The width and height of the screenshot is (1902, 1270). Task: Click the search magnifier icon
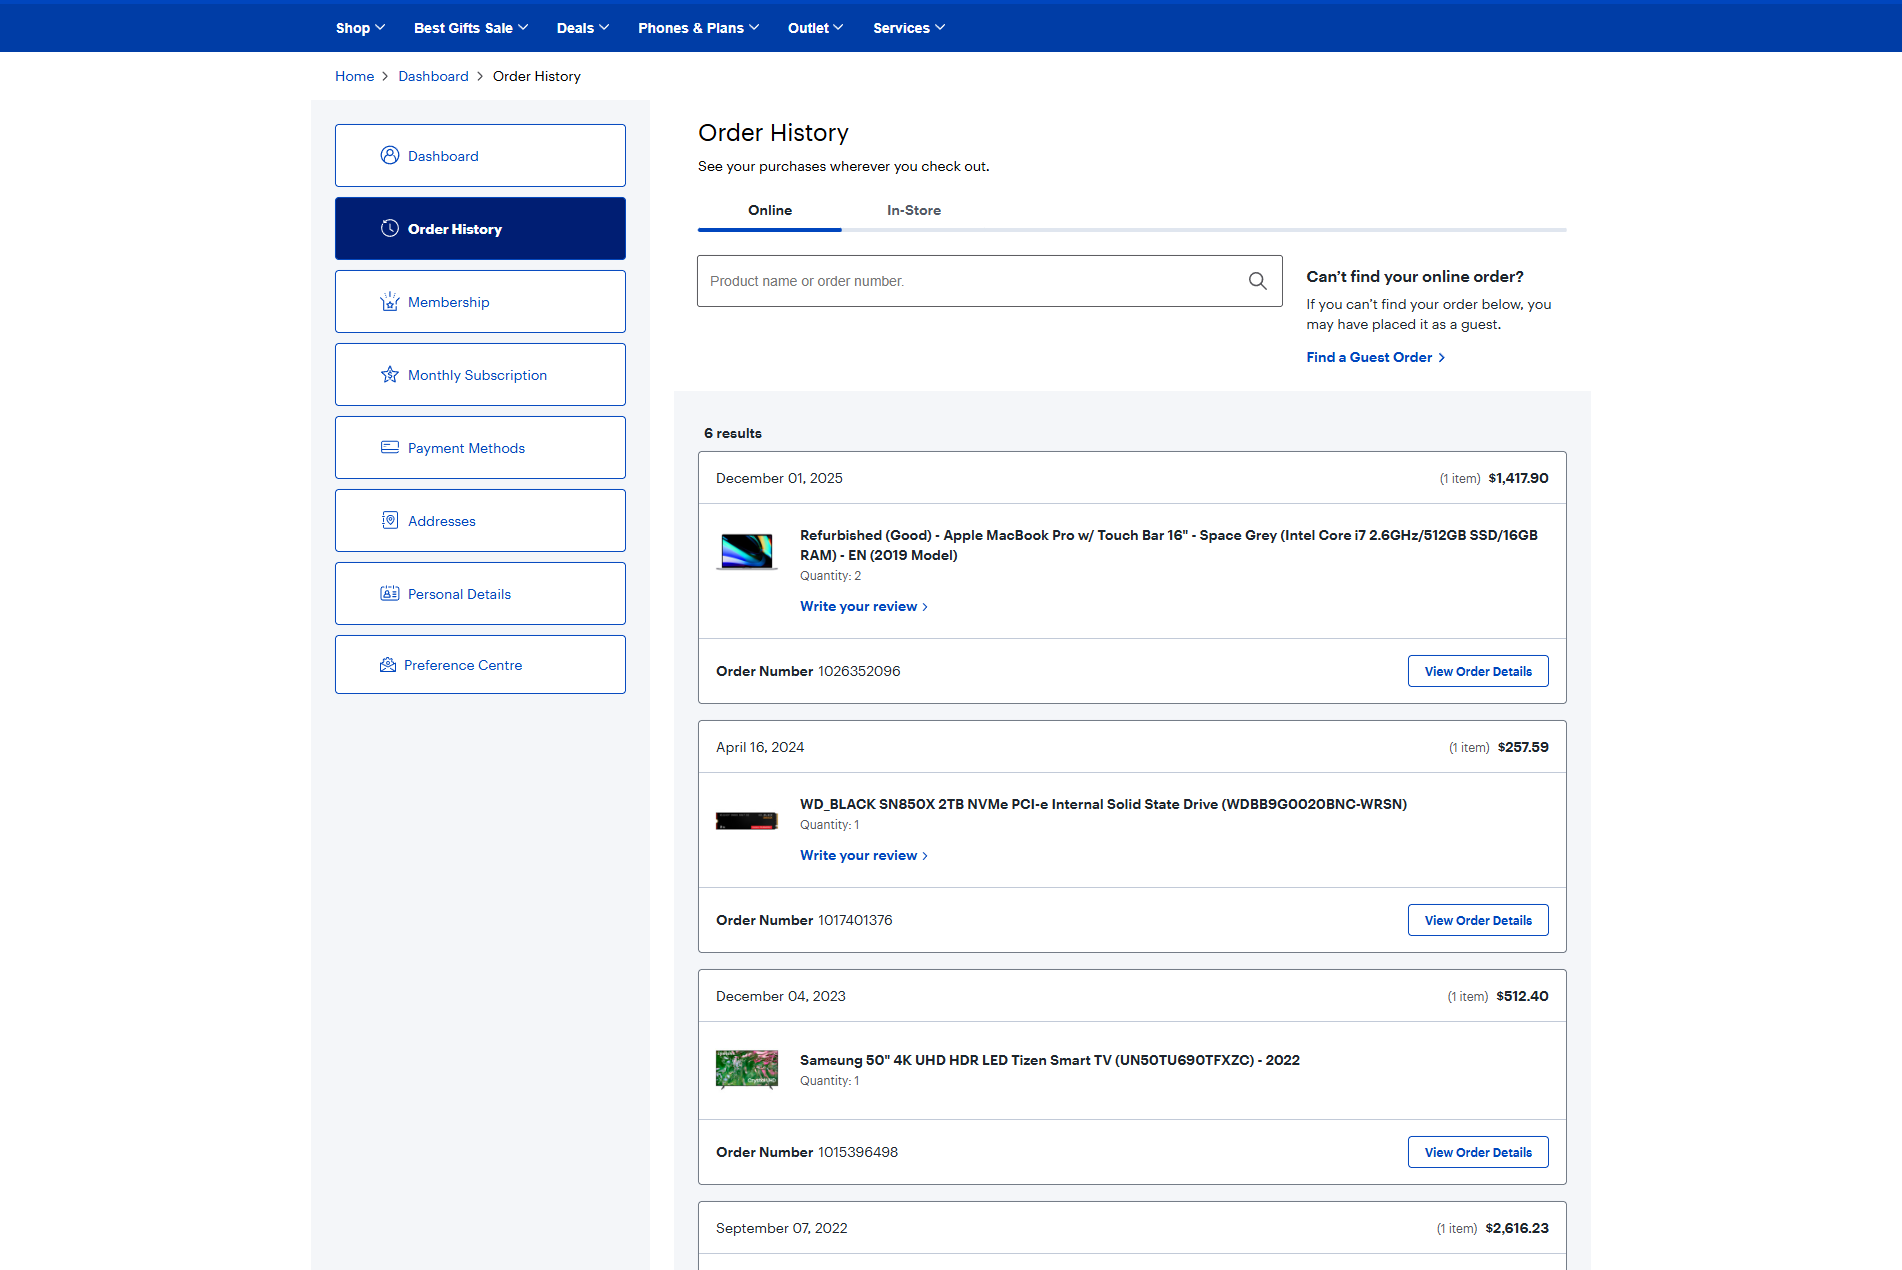tap(1257, 281)
